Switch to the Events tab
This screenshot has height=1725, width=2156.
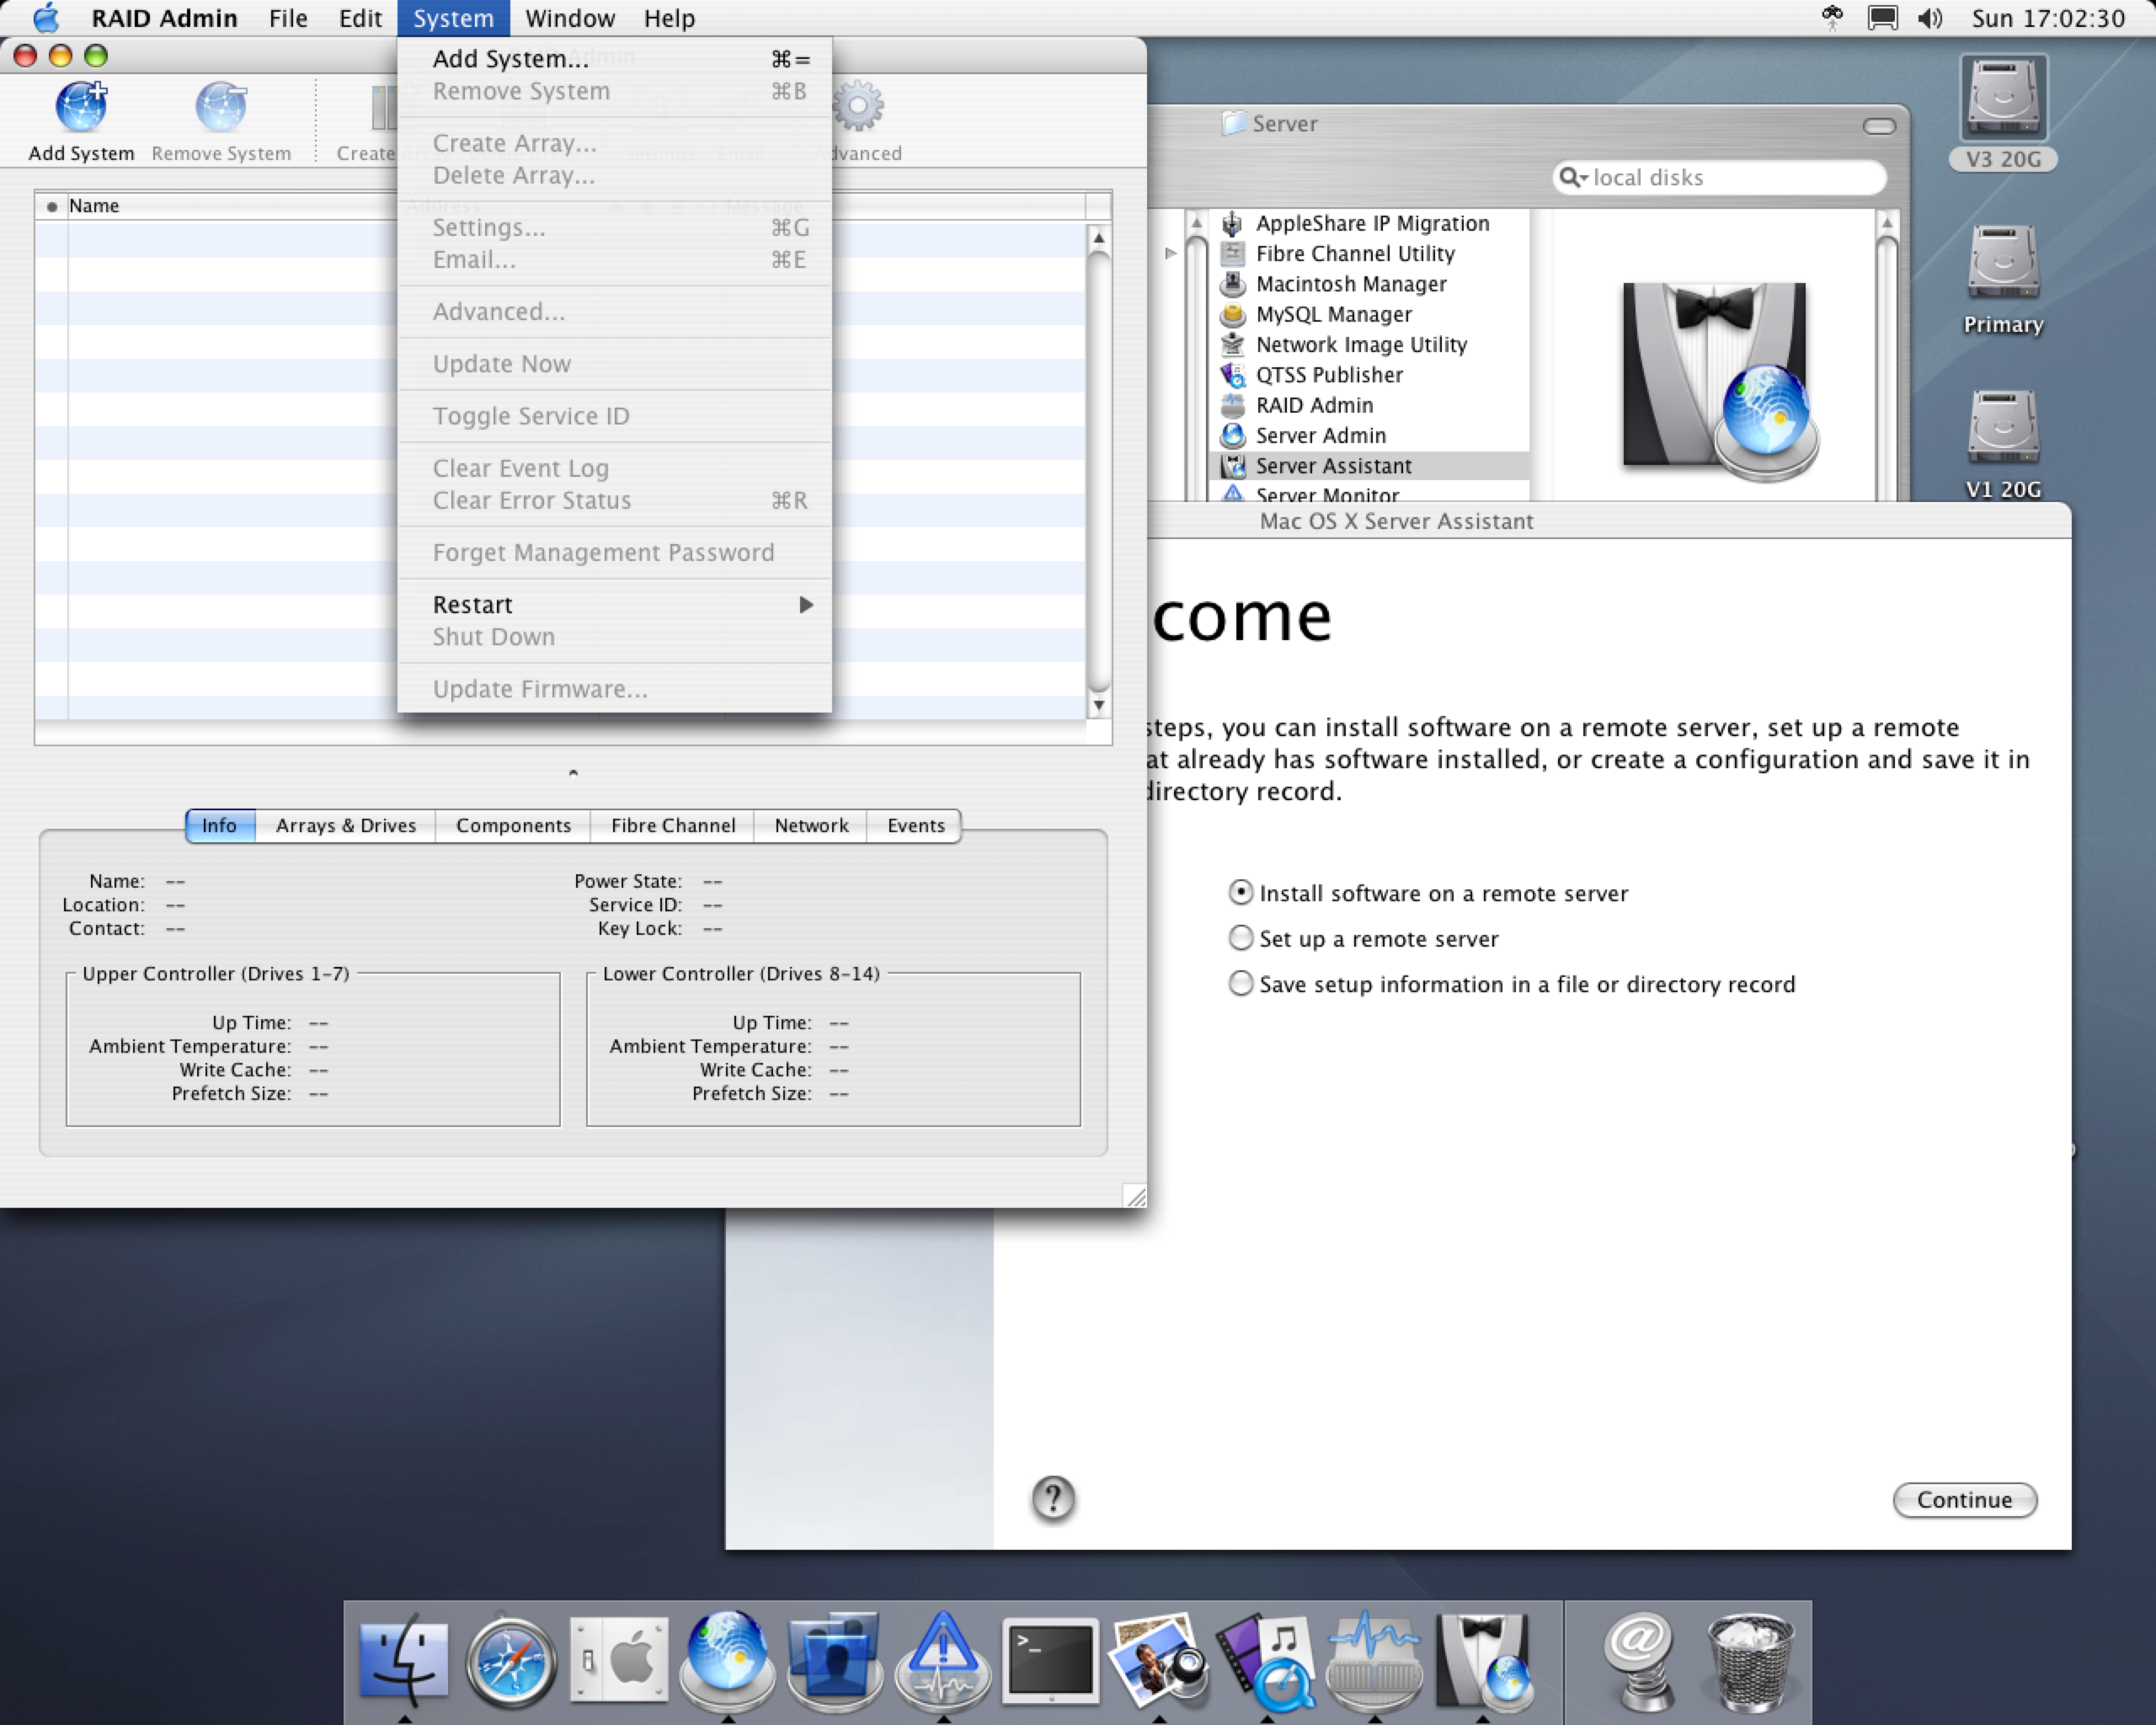pyautogui.click(x=915, y=825)
